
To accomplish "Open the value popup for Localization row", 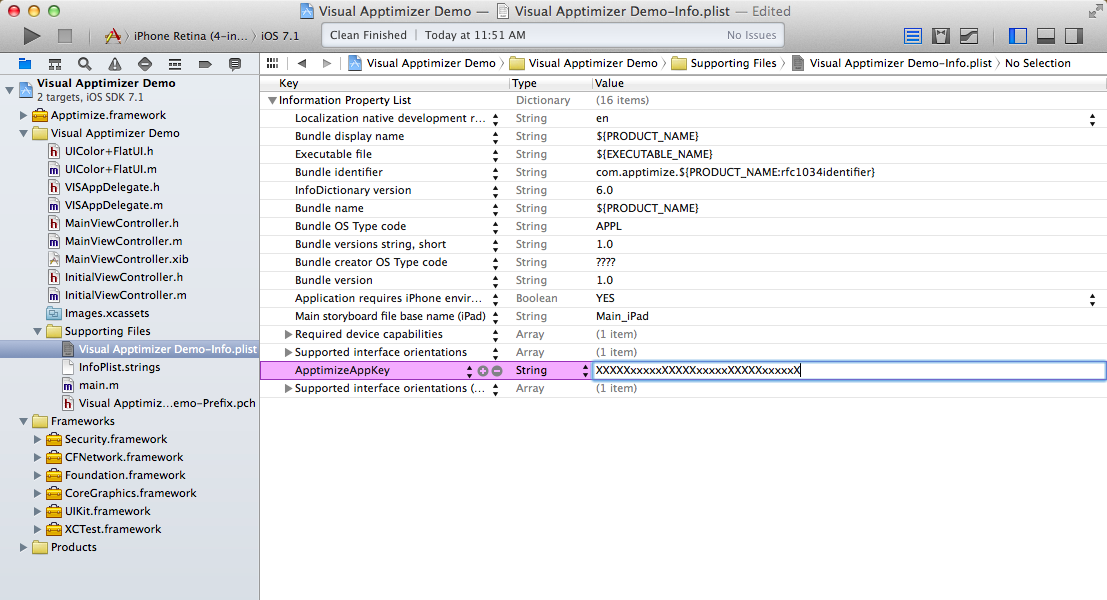I will (1092, 119).
